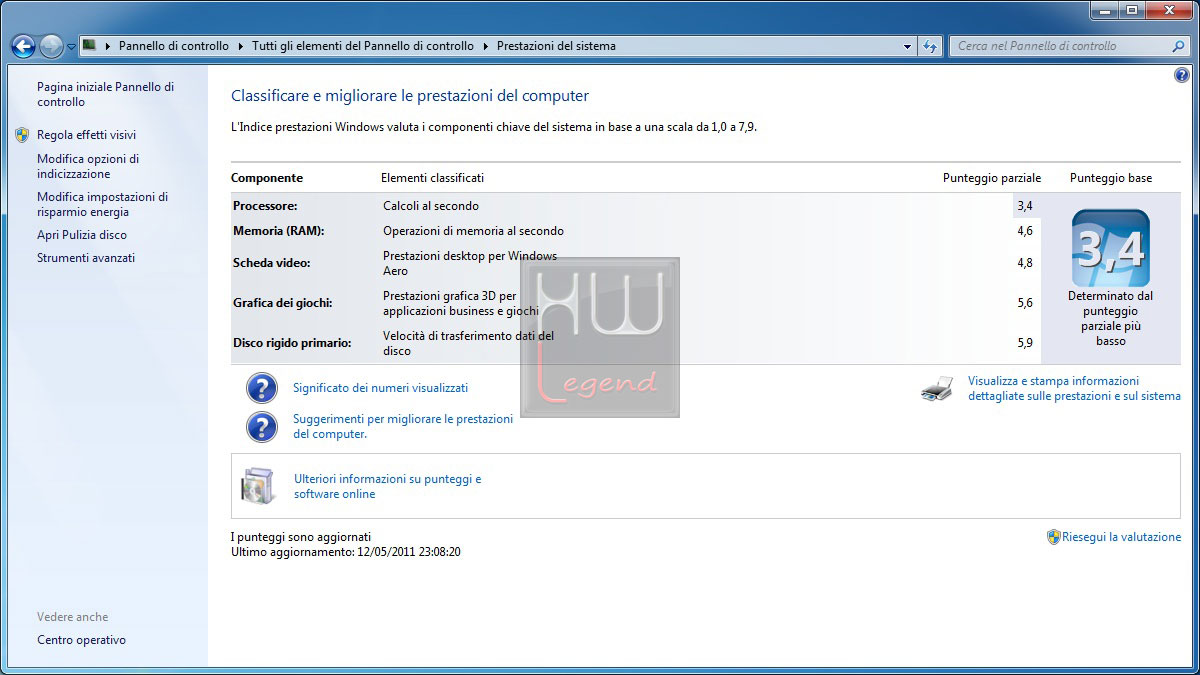Click 'Classificare e migliorare le prestazioni del computer' heading

[x=410, y=96]
